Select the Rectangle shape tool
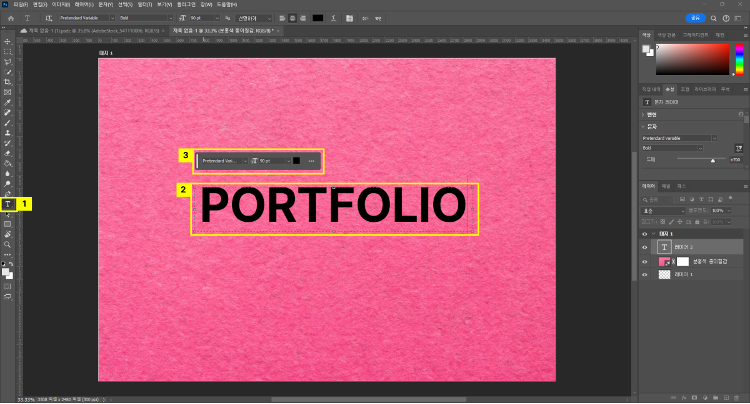Image resolution: width=750 pixels, height=404 pixels. [x=7, y=224]
